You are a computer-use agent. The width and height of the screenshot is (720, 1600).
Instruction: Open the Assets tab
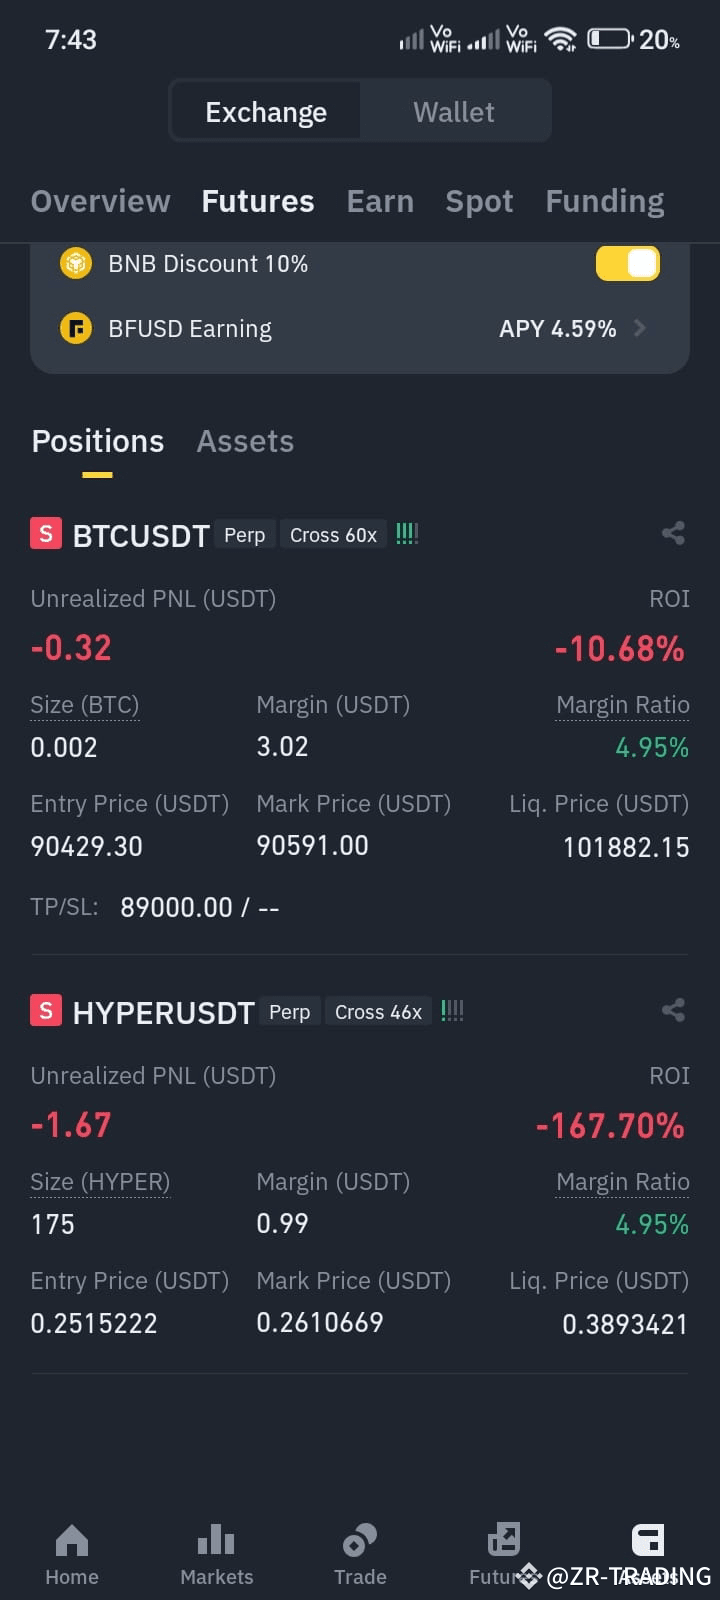[x=245, y=441]
